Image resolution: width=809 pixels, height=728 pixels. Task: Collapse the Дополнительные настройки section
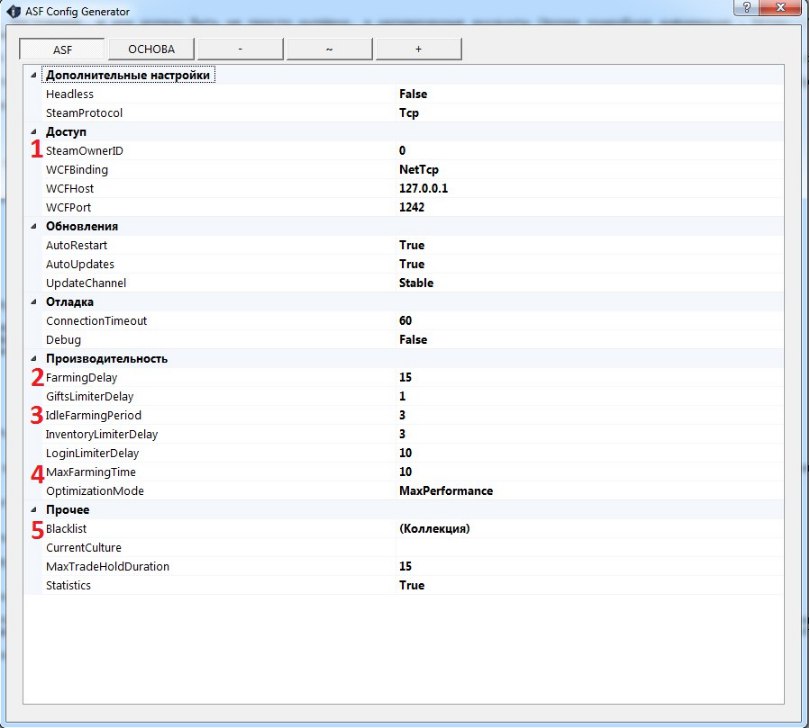coord(34,75)
